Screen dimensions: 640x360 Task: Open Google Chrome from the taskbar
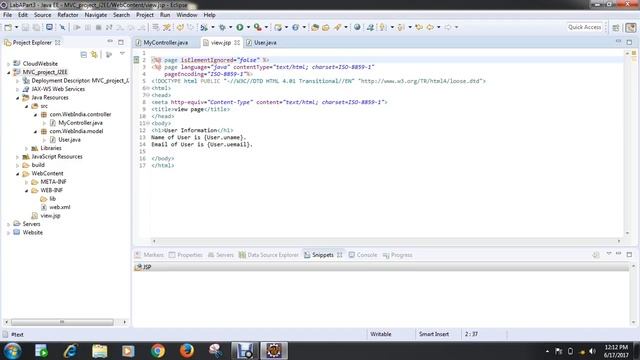pos(158,351)
